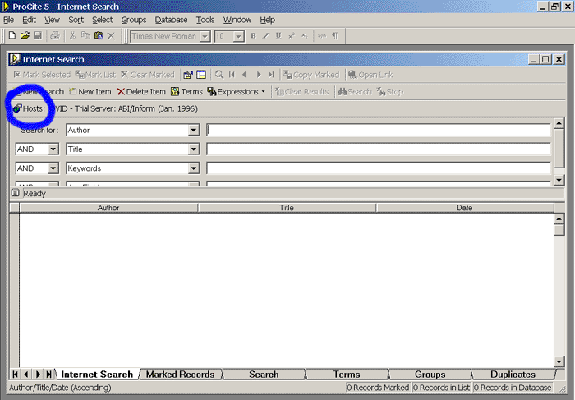Viewport: 575px width, 400px height.
Task: Open the View menu
Action: [52, 20]
